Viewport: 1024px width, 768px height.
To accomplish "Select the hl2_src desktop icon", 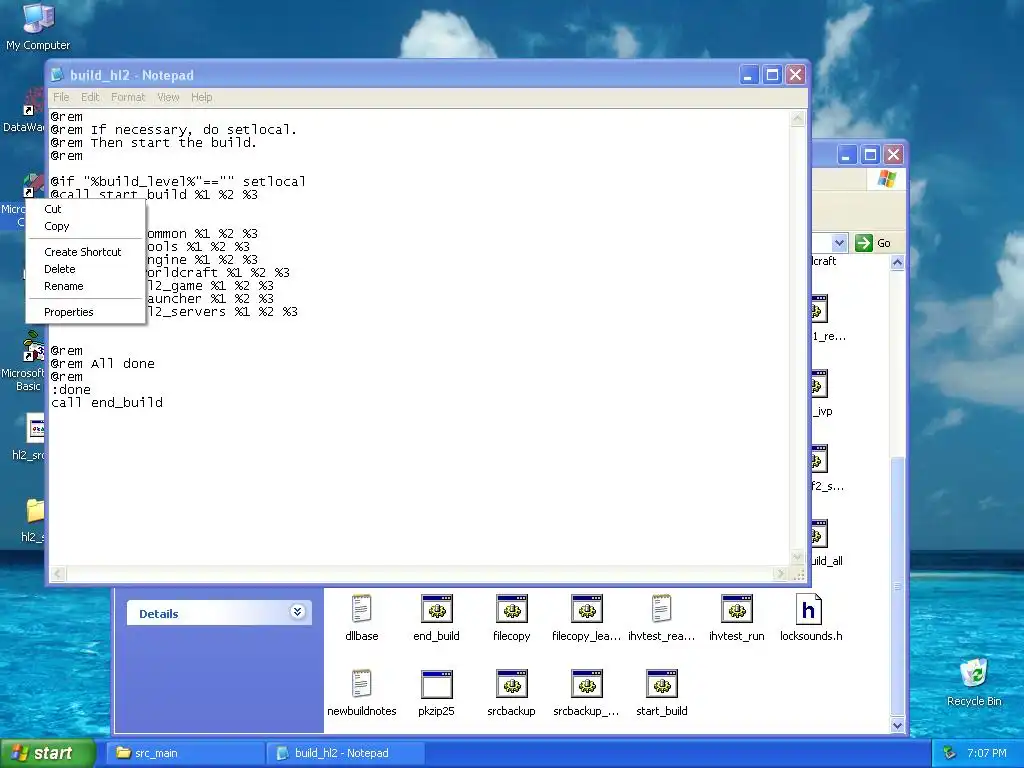I will pyautogui.click(x=27, y=438).
